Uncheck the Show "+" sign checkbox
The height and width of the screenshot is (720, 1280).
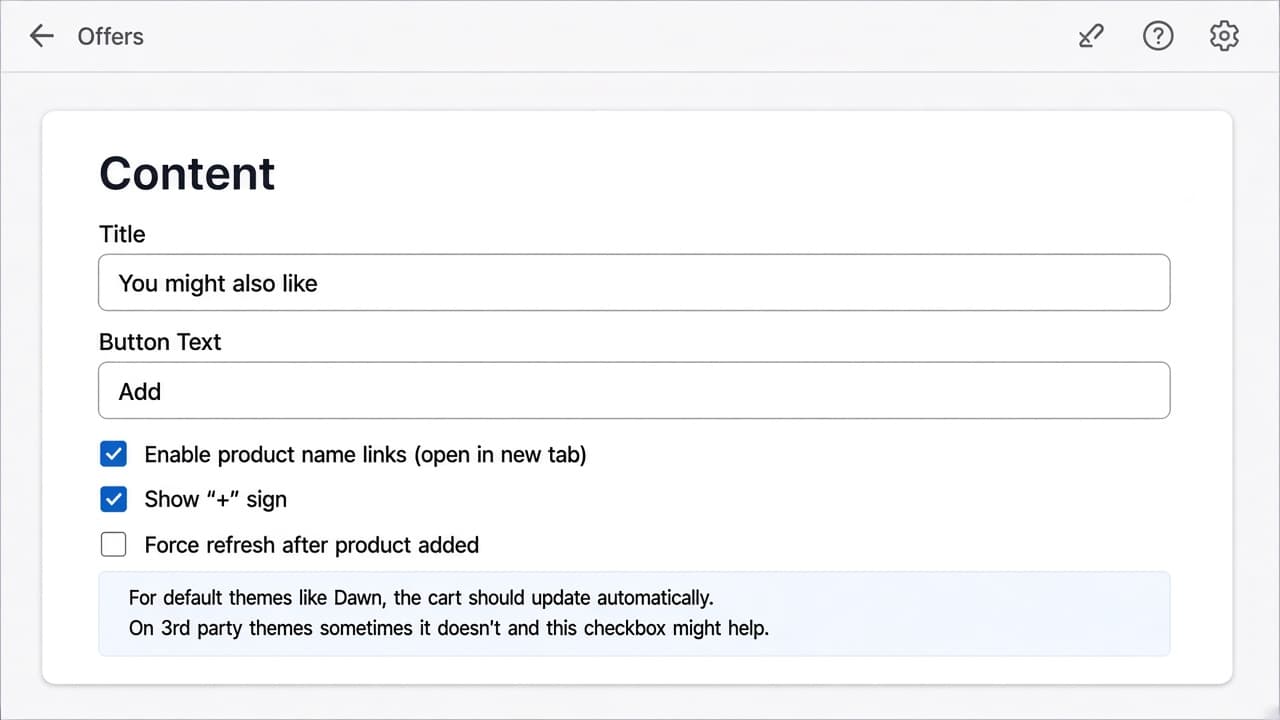click(x=114, y=499)
